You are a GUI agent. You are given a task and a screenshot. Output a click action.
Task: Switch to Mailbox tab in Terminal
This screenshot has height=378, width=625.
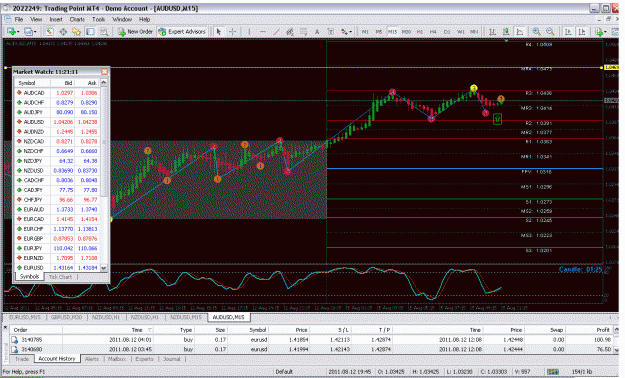click(117, 359)
